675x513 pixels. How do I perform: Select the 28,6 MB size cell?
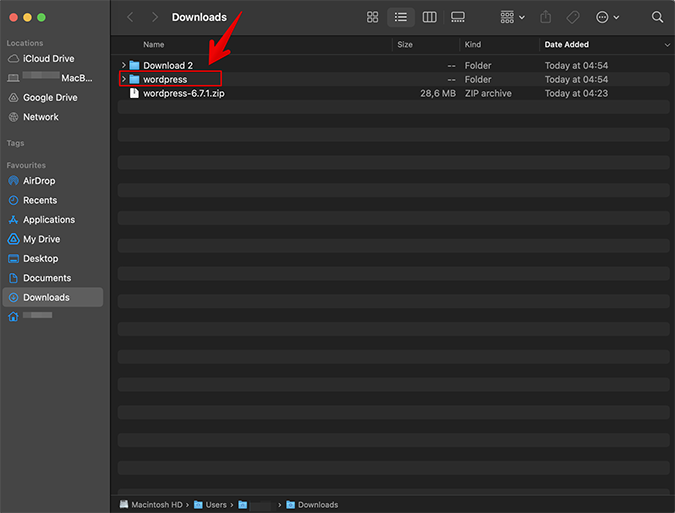(x=438, y=93)
